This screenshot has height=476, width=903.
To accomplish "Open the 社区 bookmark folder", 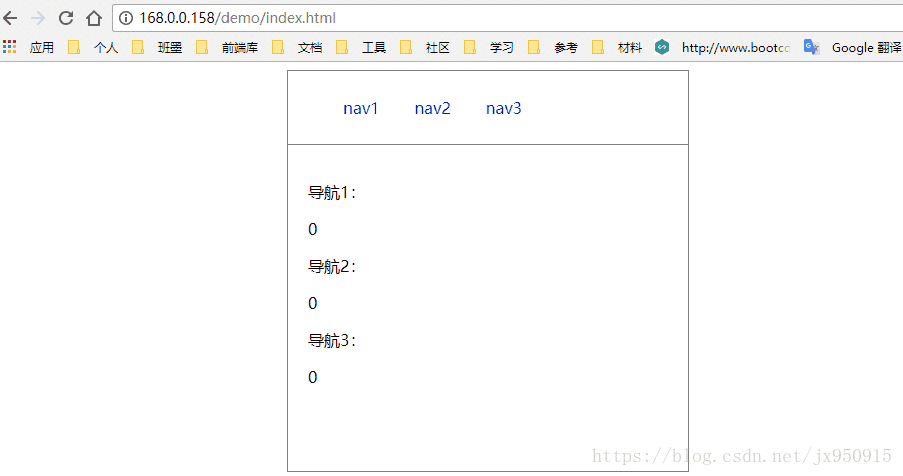I will pos(425,47).
